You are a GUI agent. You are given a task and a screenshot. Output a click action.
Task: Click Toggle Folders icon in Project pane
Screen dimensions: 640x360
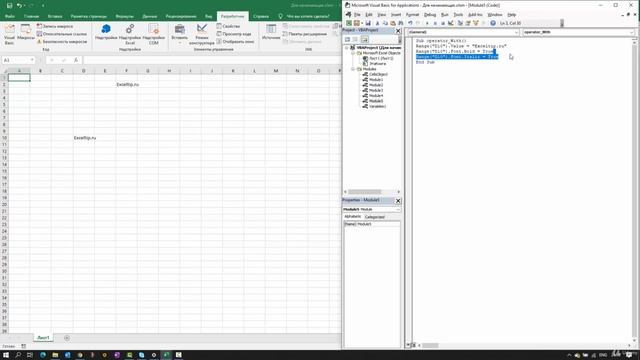pos(364,39)
